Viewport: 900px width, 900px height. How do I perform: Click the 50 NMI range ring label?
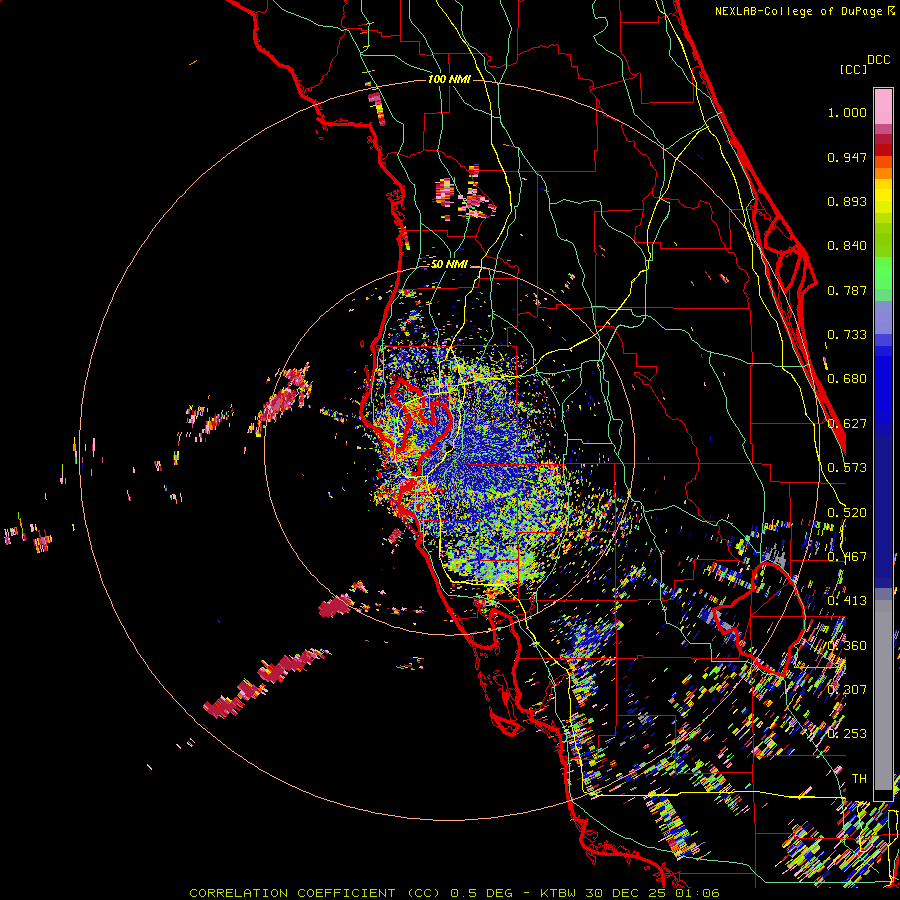pos(449,264)
